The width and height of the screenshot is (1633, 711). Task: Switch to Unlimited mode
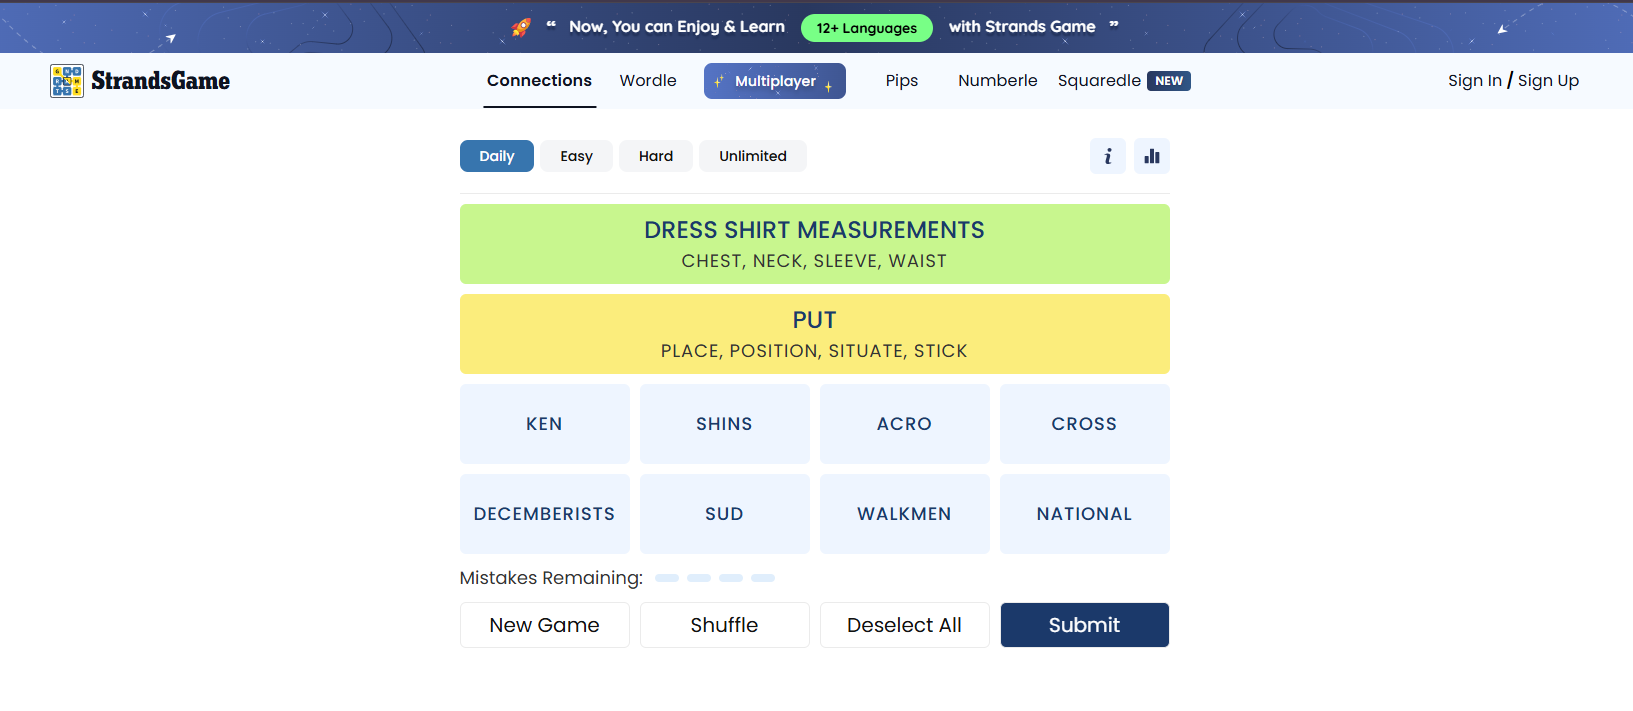[x=753, y=156]
